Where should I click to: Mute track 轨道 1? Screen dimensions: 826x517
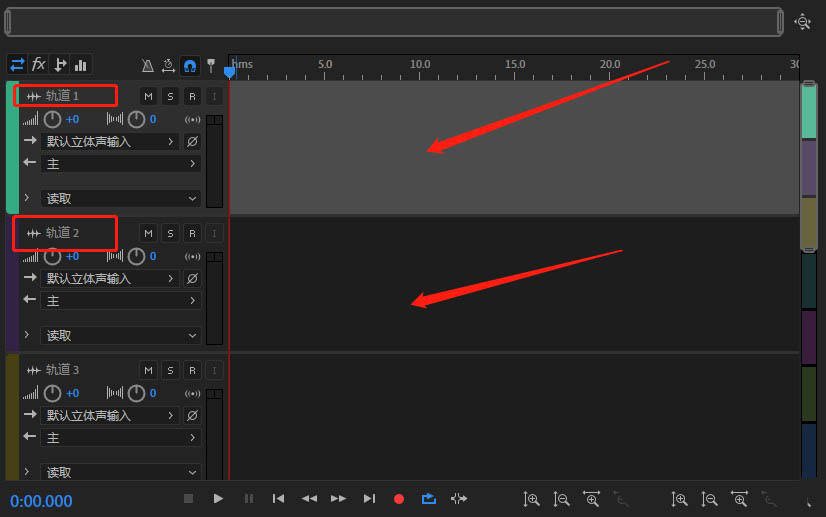coord(148,96)
